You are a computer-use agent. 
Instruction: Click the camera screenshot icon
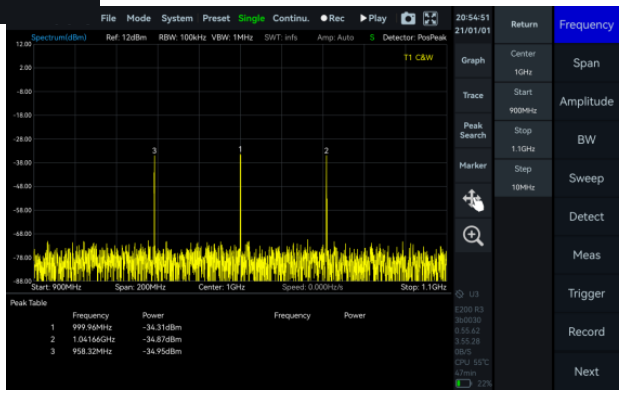coord(408,18)
